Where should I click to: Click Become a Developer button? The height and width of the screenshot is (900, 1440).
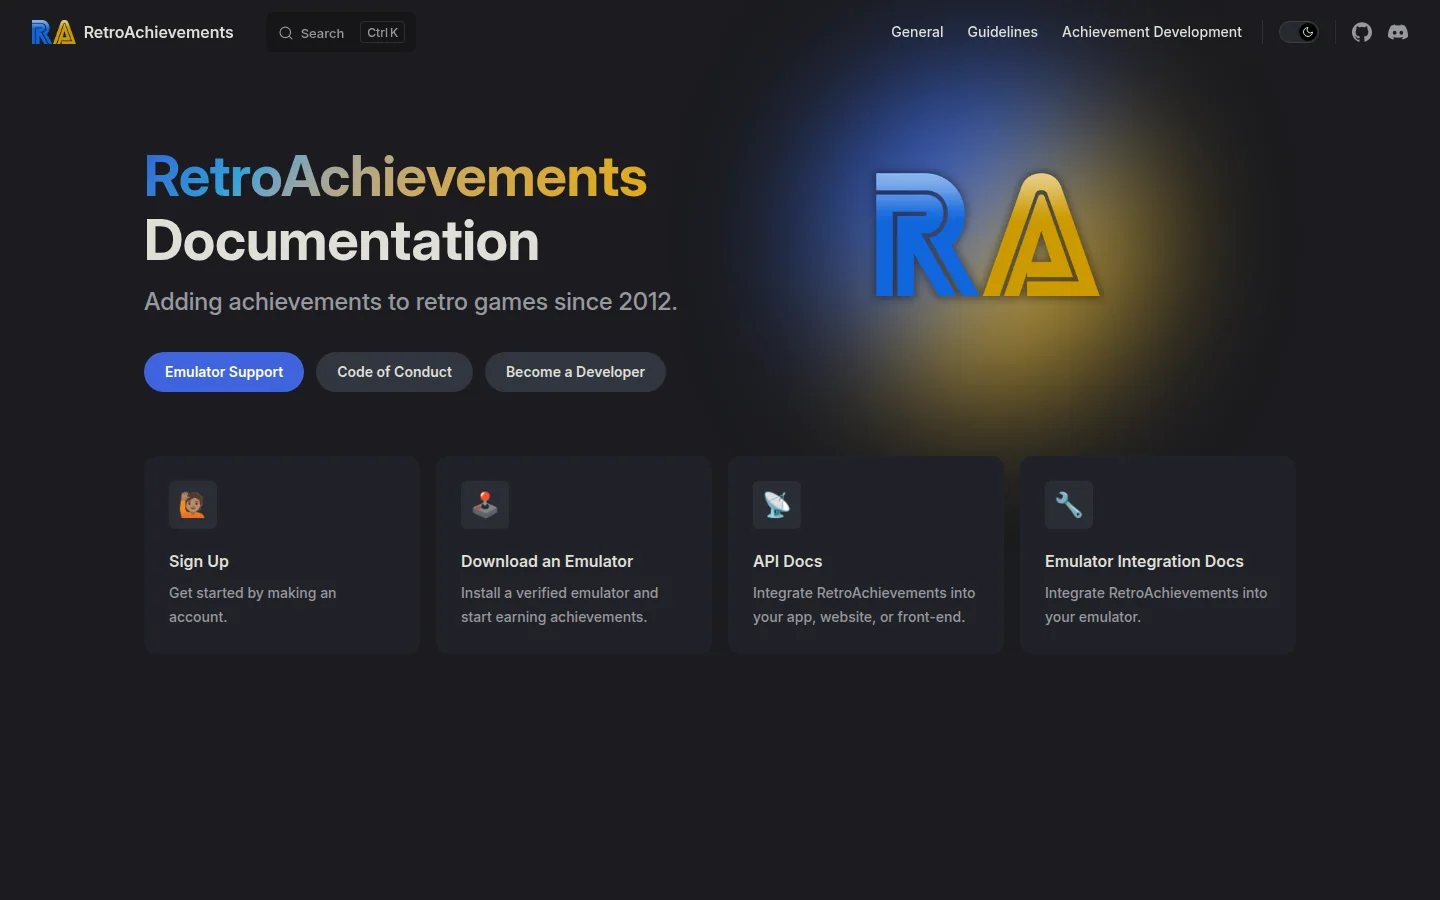pyautogui.click(x=575, y=372)
